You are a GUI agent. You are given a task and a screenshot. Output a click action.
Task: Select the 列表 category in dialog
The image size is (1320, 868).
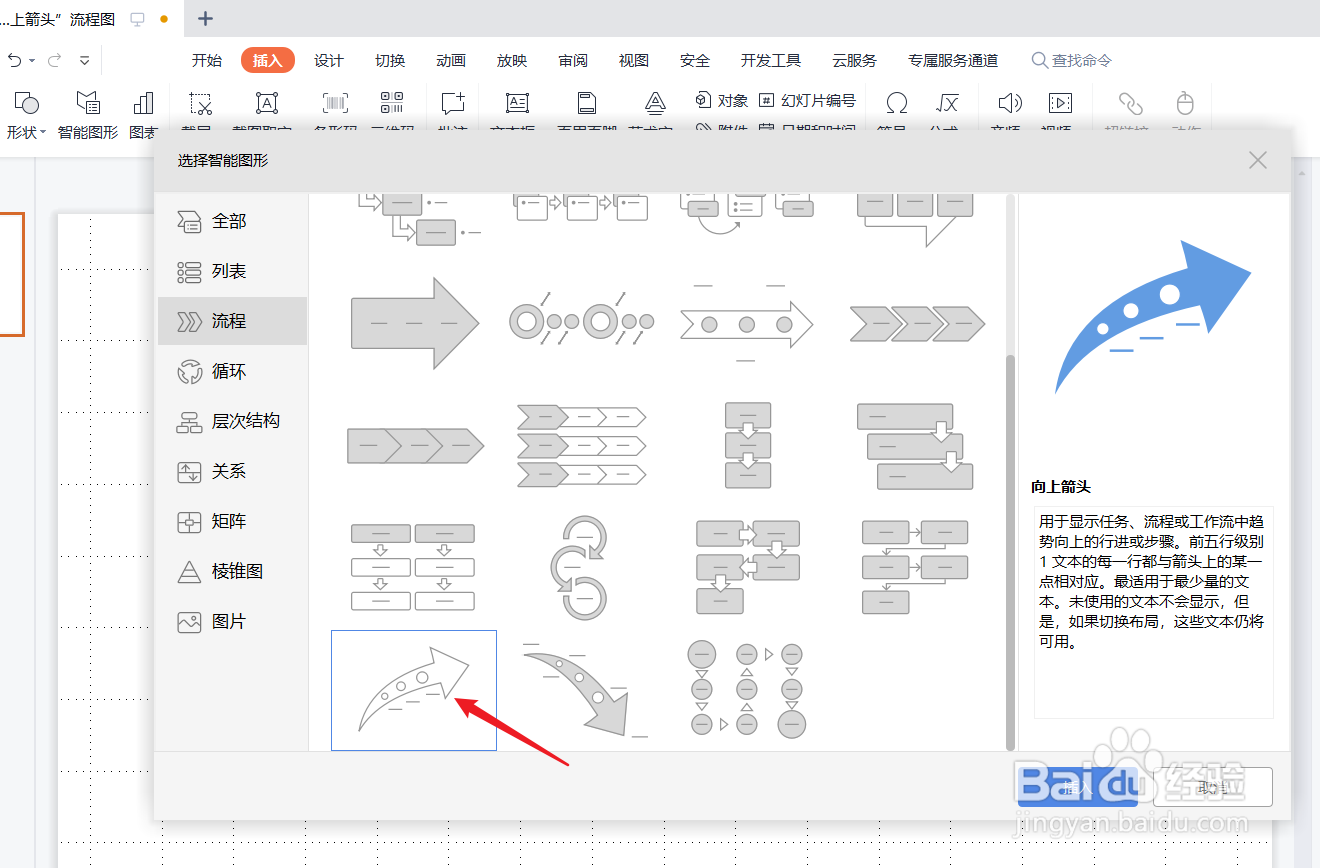click(x=232, y=271)
